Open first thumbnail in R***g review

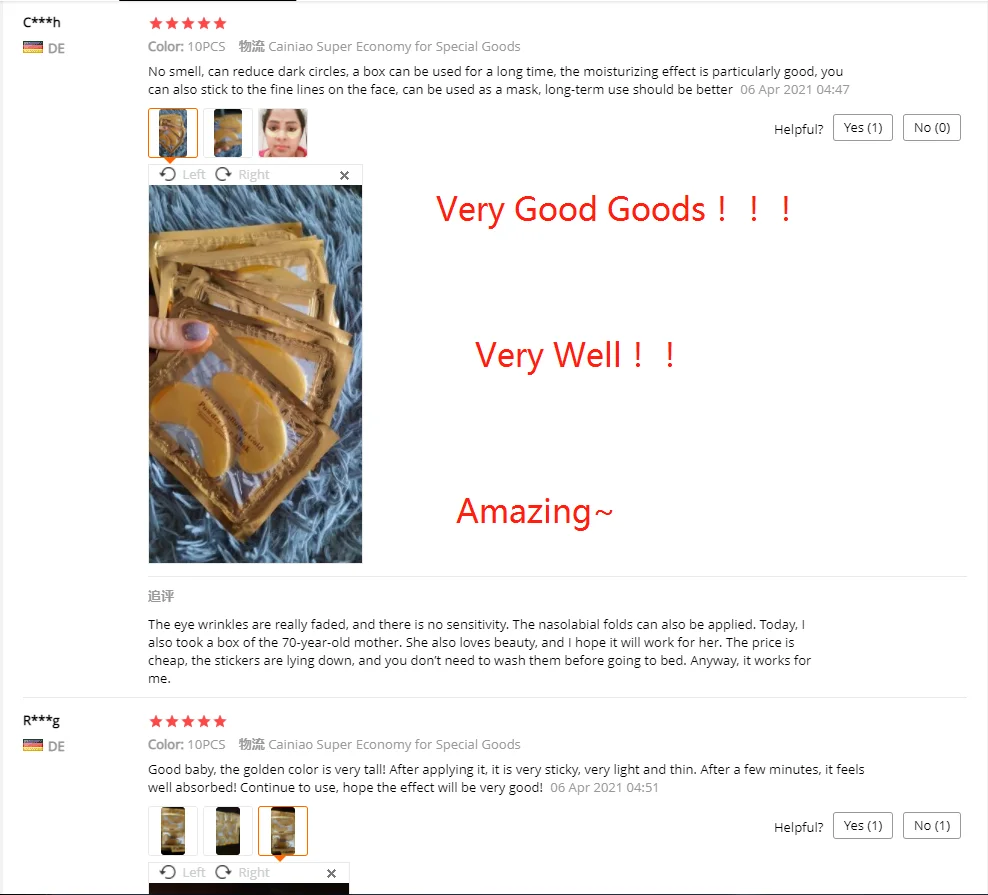point(173,831)
